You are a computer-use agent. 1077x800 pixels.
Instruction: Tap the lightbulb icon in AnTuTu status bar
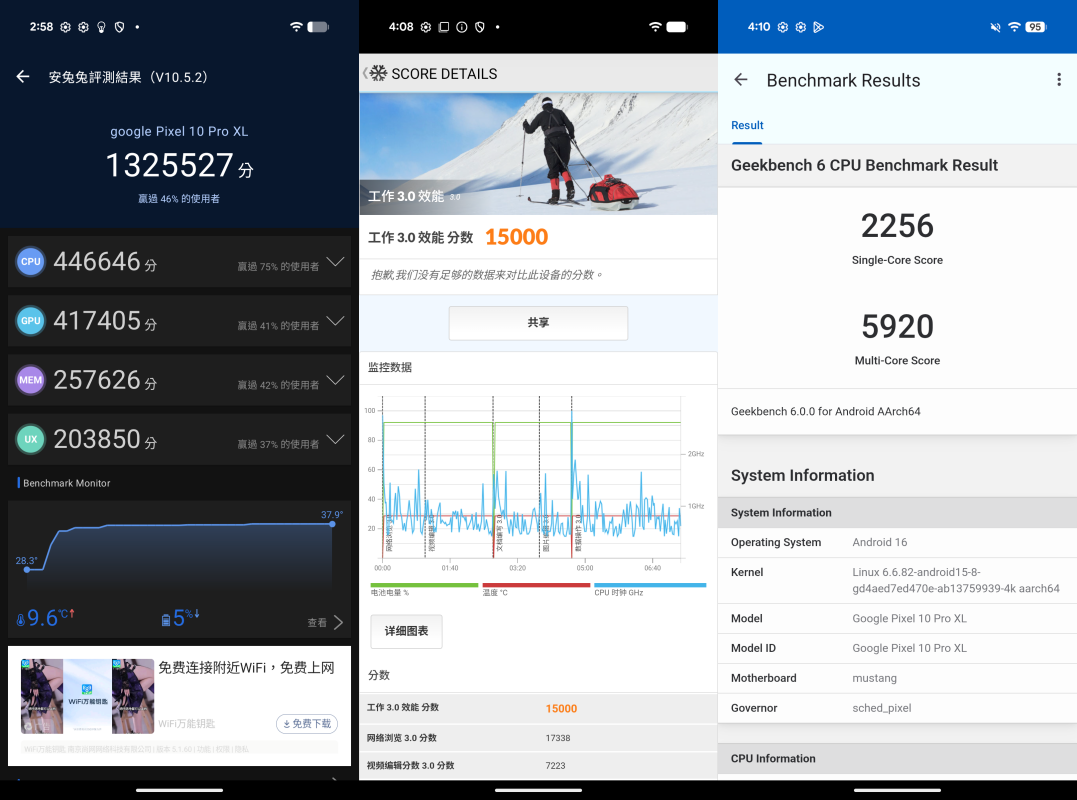pyautogui.click(x=101, y=27)
